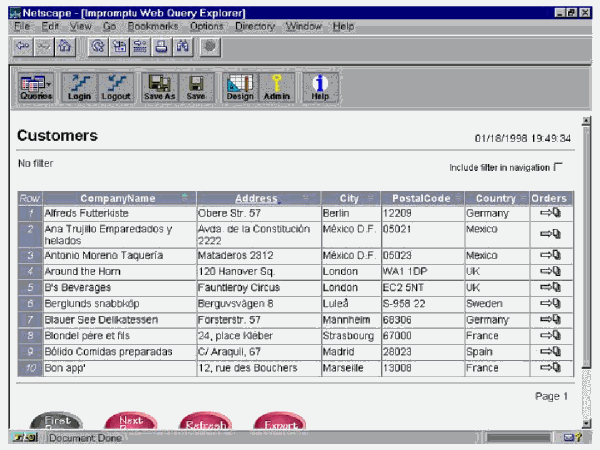Click the Netscape Home toolbar icon
The height and width of the screenshot is (450, 600).
(65, 47)
